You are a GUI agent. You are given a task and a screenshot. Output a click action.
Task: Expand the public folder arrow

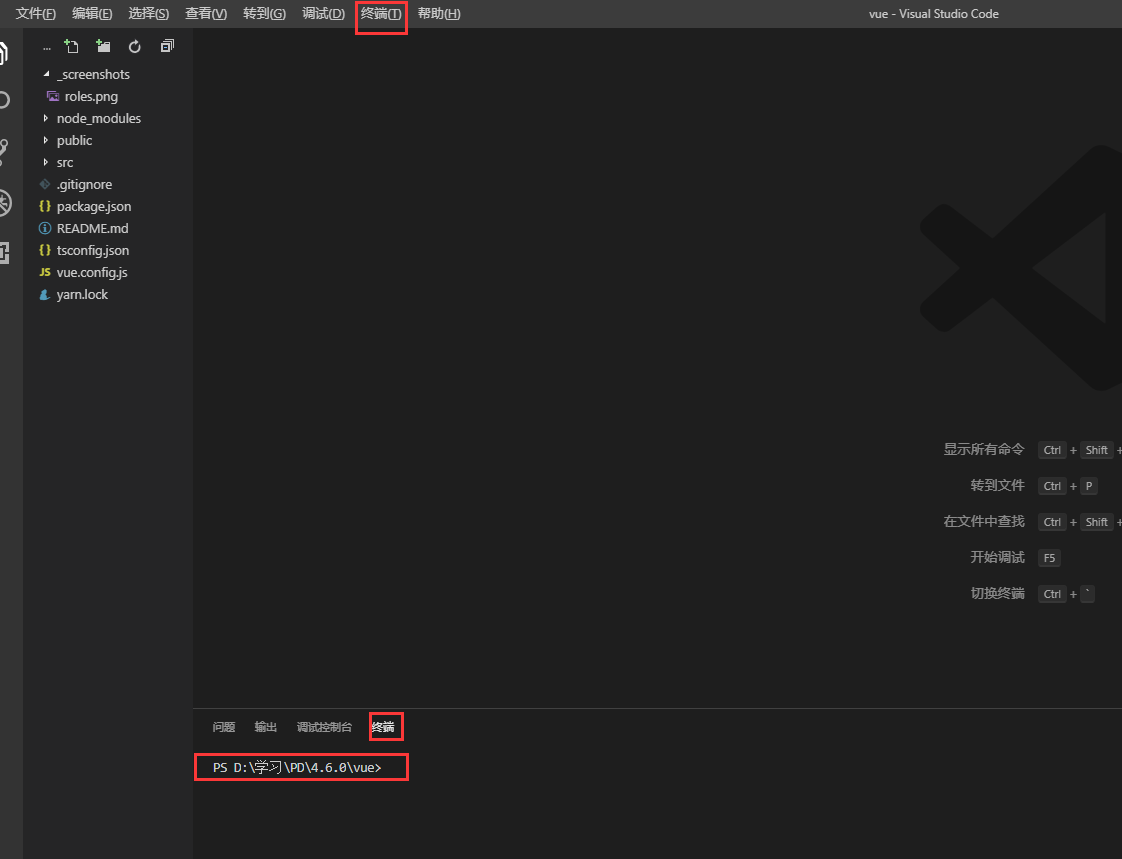[46, 140]
